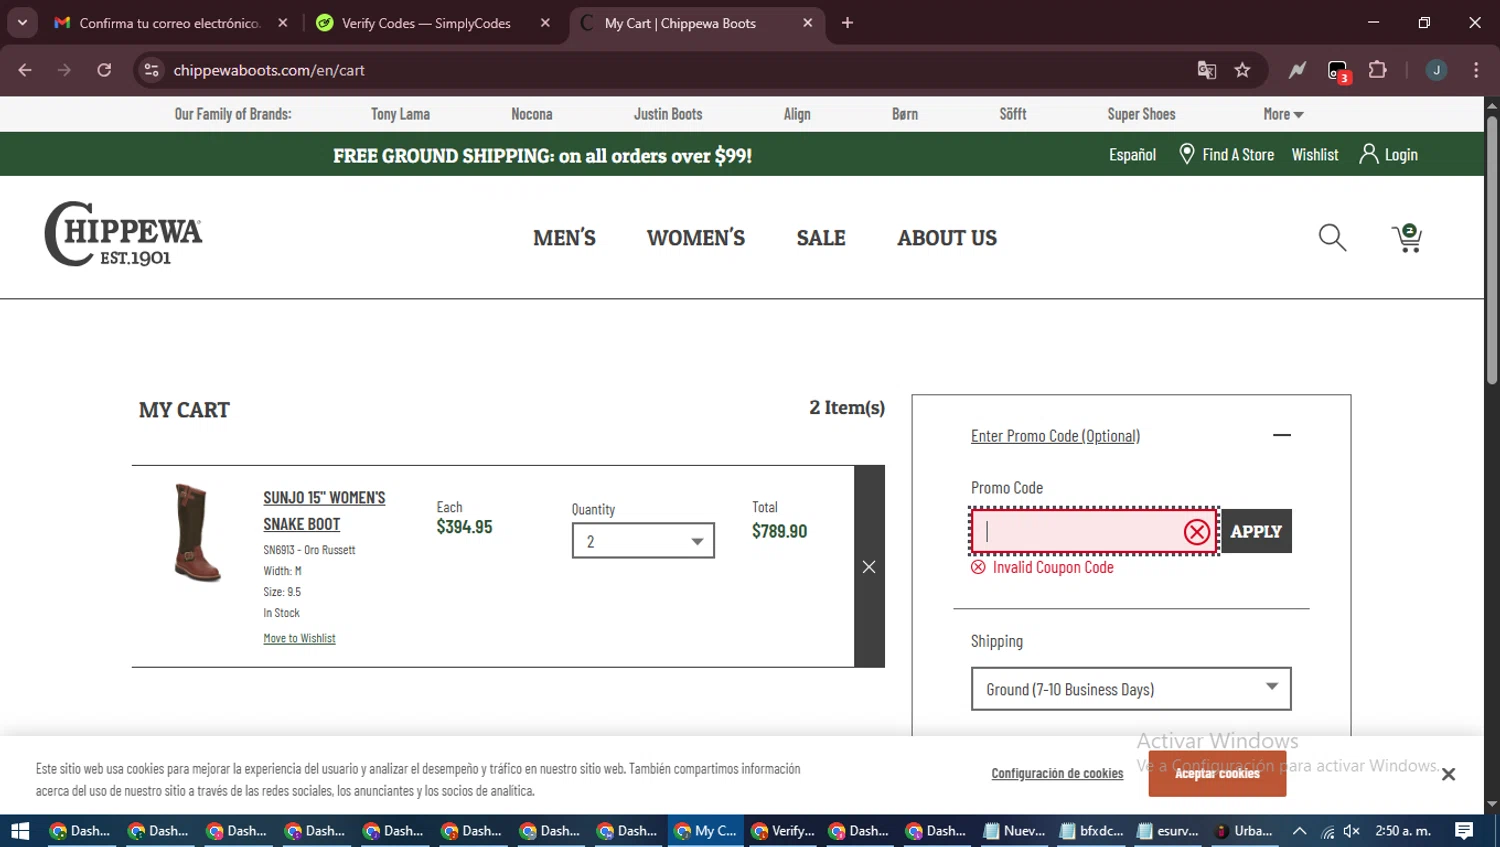The height and width of the screenshot is (847, 1500).
Task: Open the ABOUT US menu
Action: [947, 238]
